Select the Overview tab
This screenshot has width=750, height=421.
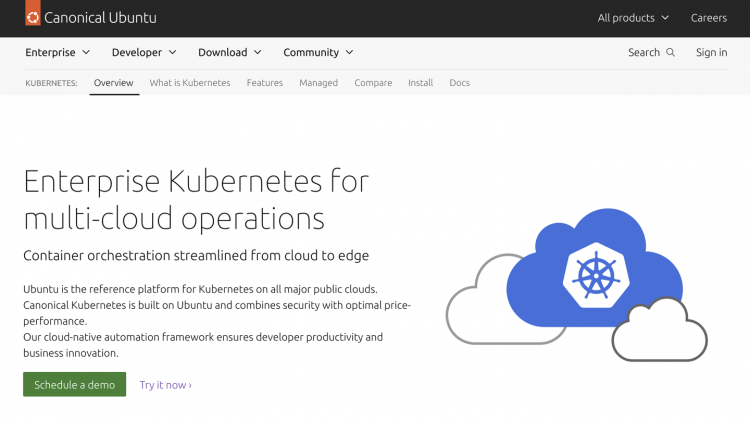(x=113, y=83)
